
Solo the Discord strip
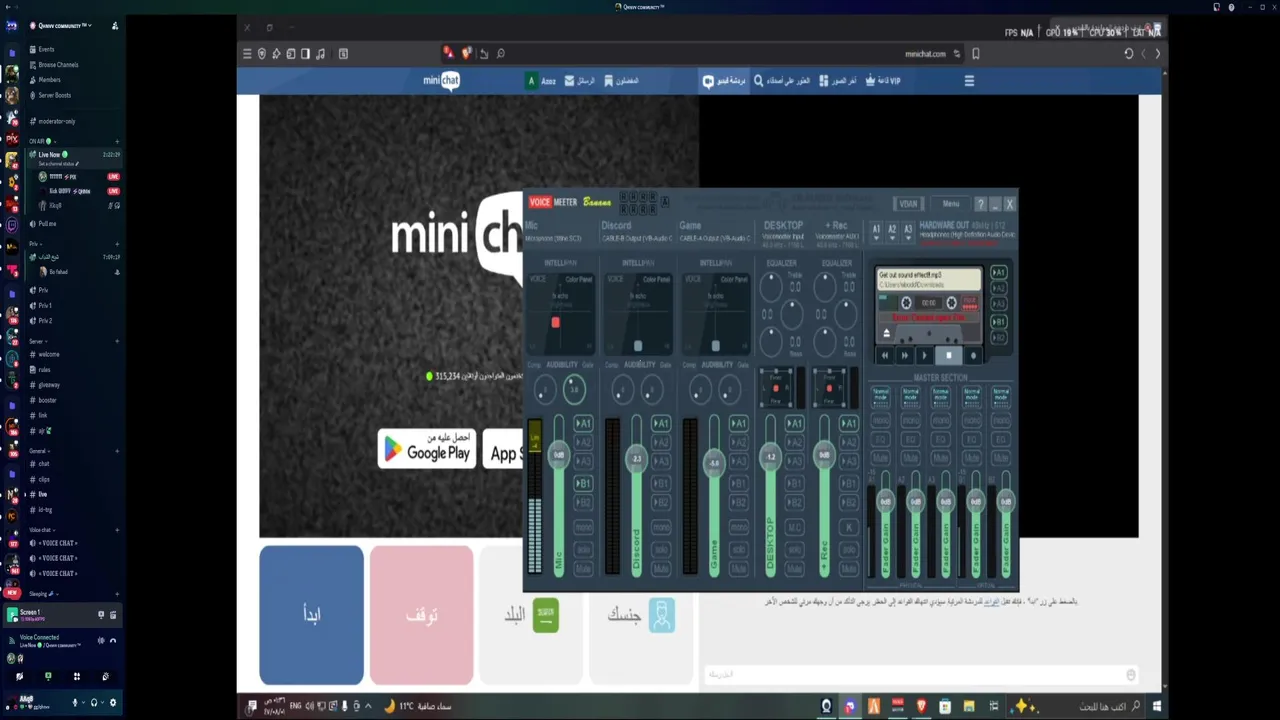coord(660,549)
